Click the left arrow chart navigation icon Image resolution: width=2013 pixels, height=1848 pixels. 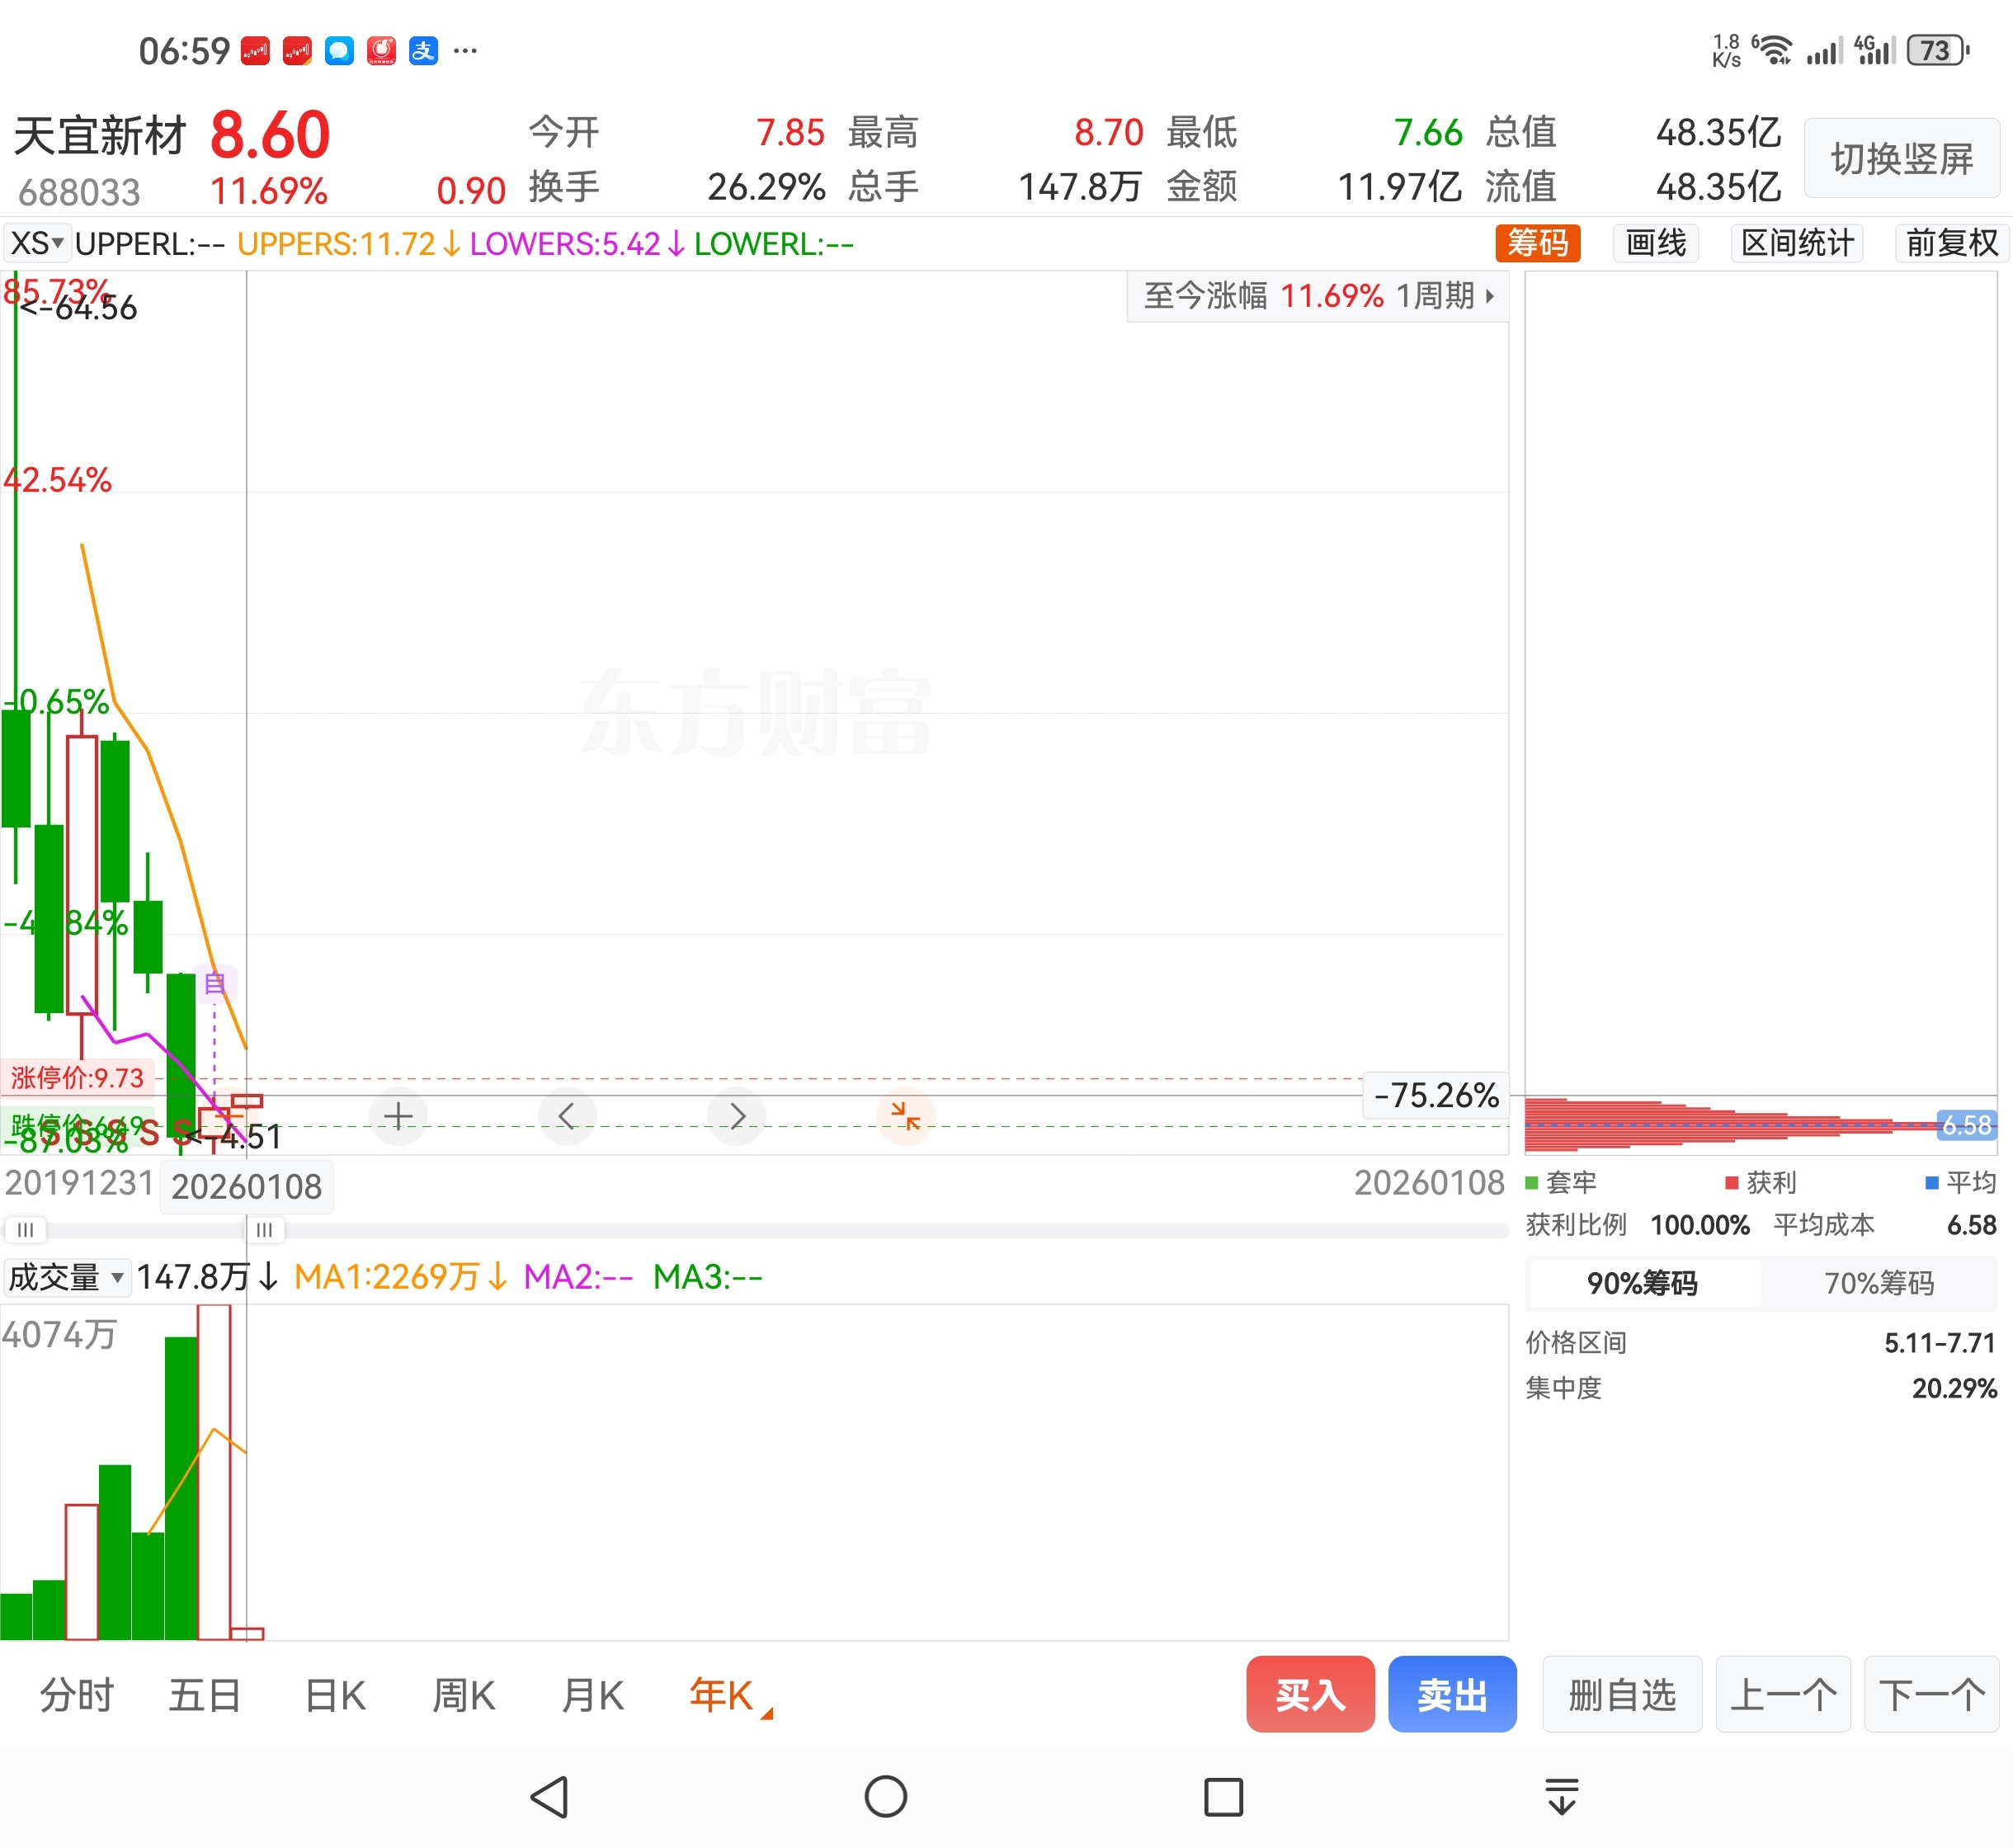567,1116
